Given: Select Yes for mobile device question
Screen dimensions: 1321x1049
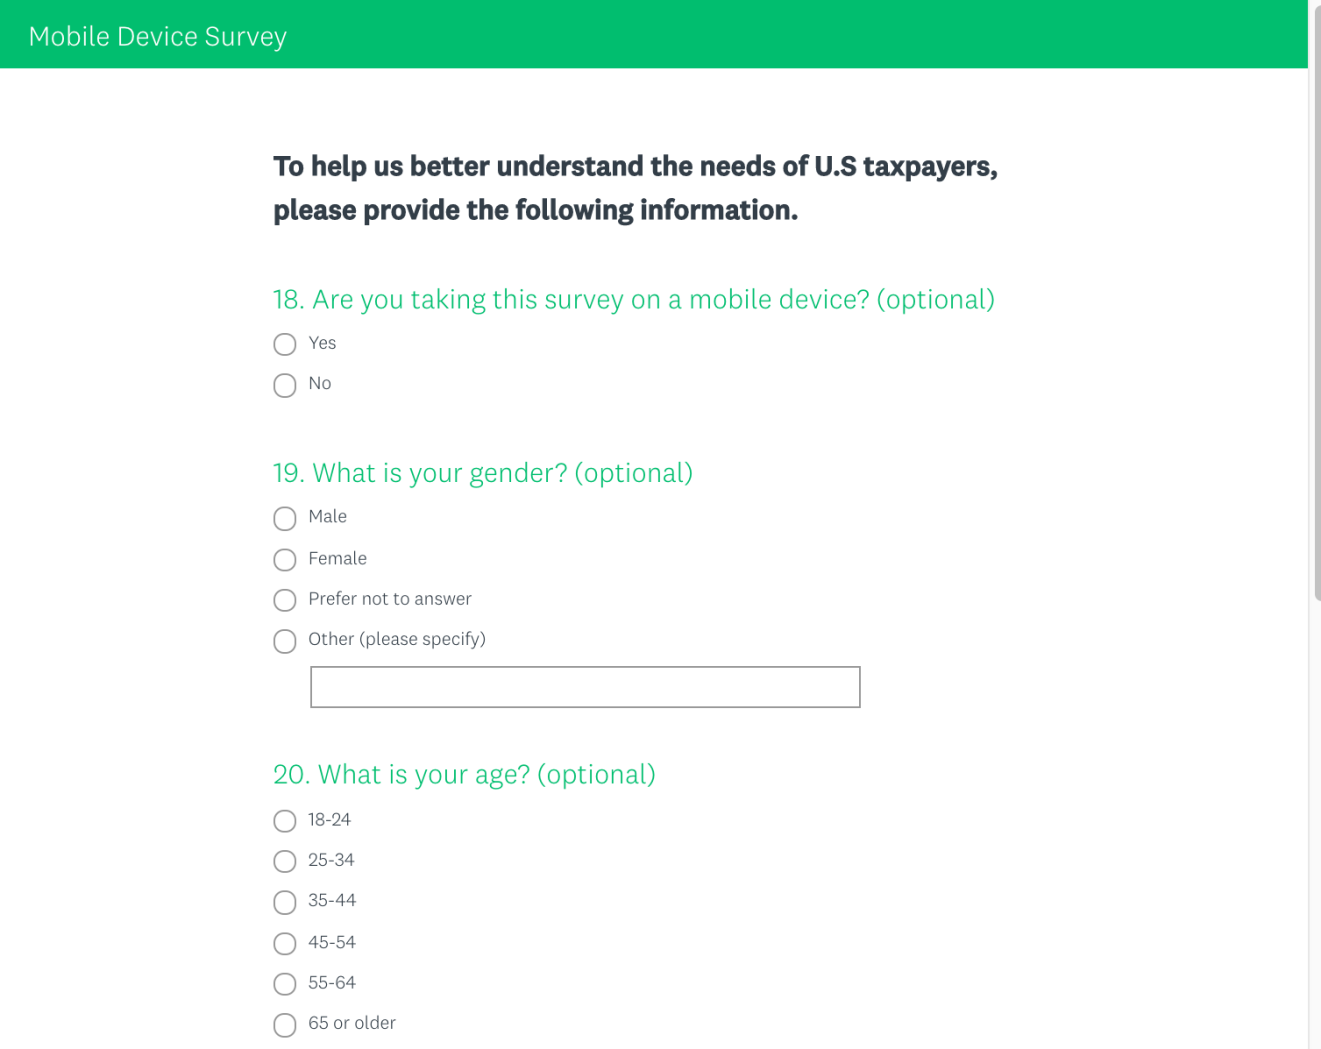Looking at the screenshot, I should [x=285, y=345].
